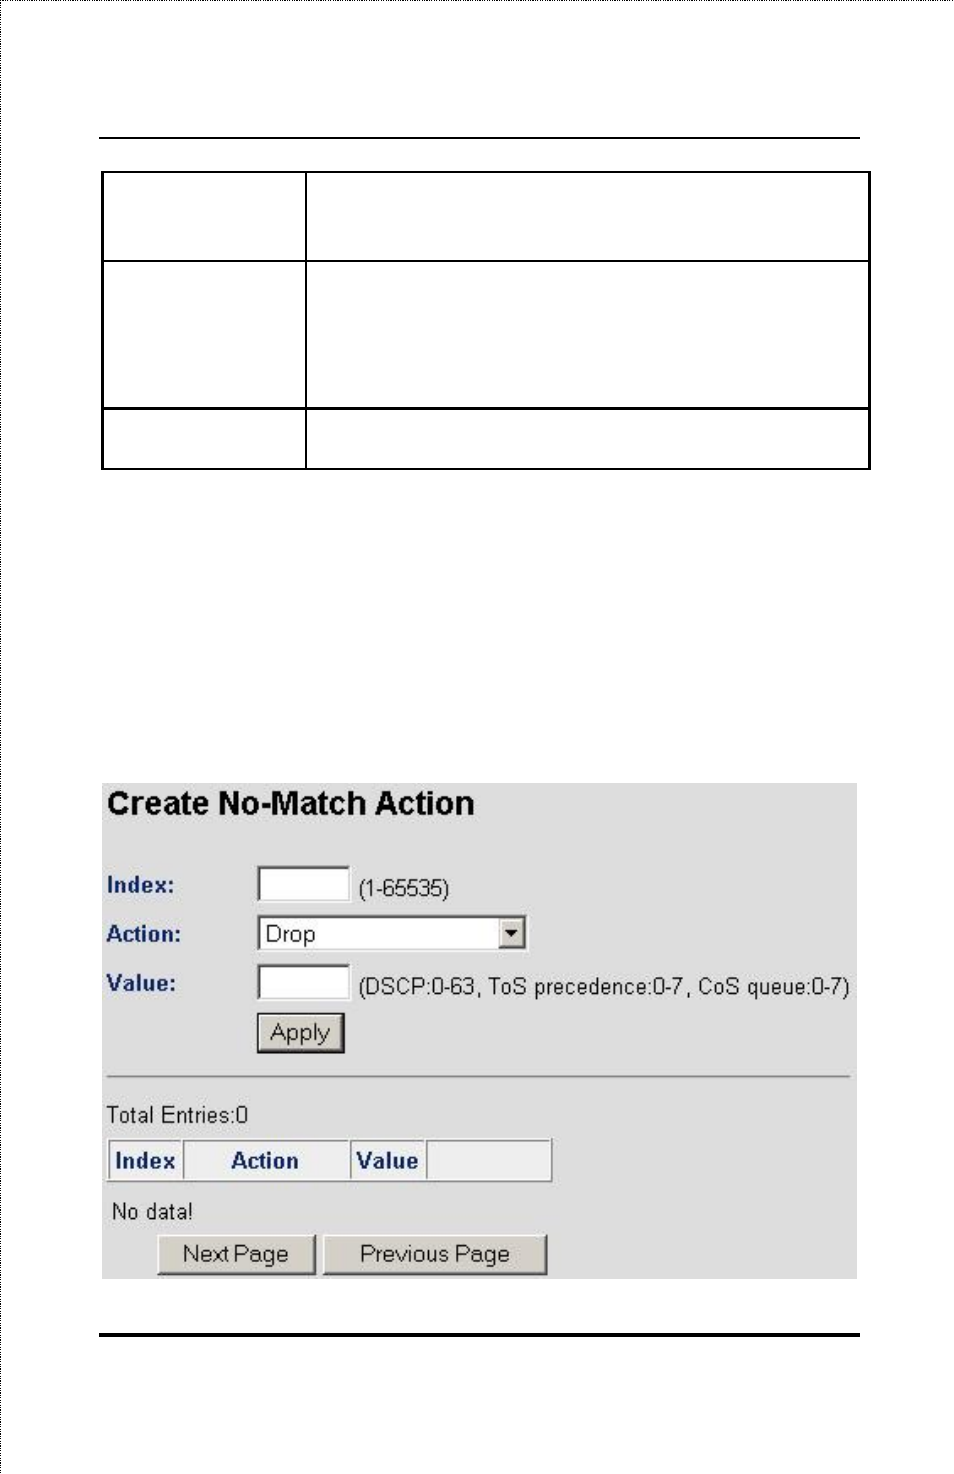Select the Action column header
This screenshot has height=1474, width=954.
point(266,1161)
